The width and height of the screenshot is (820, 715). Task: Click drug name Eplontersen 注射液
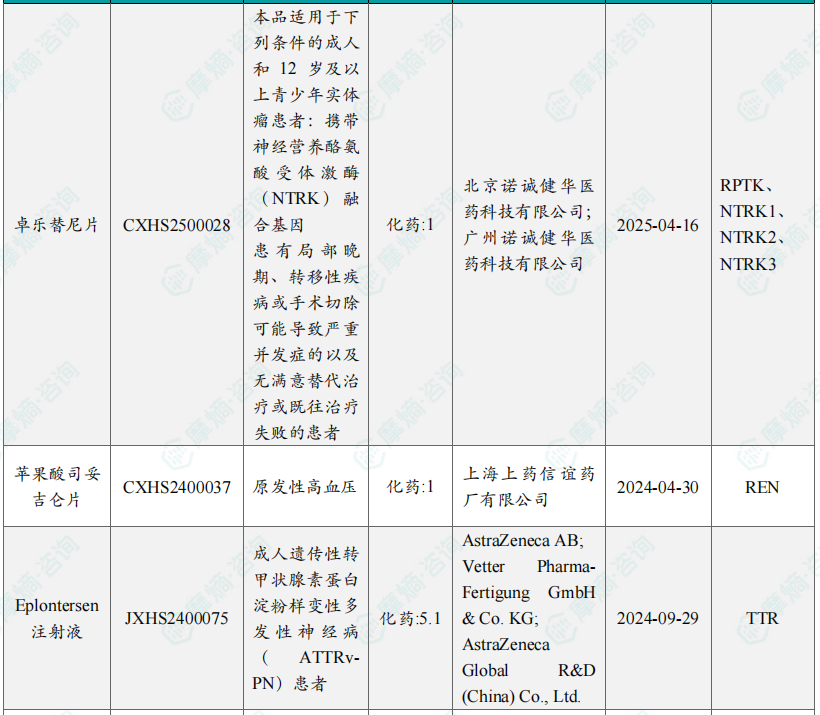[56, 618]
